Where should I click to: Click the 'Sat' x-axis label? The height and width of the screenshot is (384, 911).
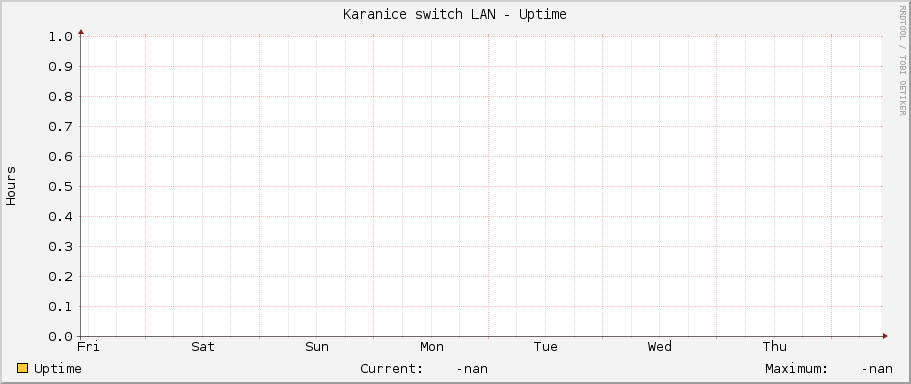coord(203,347)
